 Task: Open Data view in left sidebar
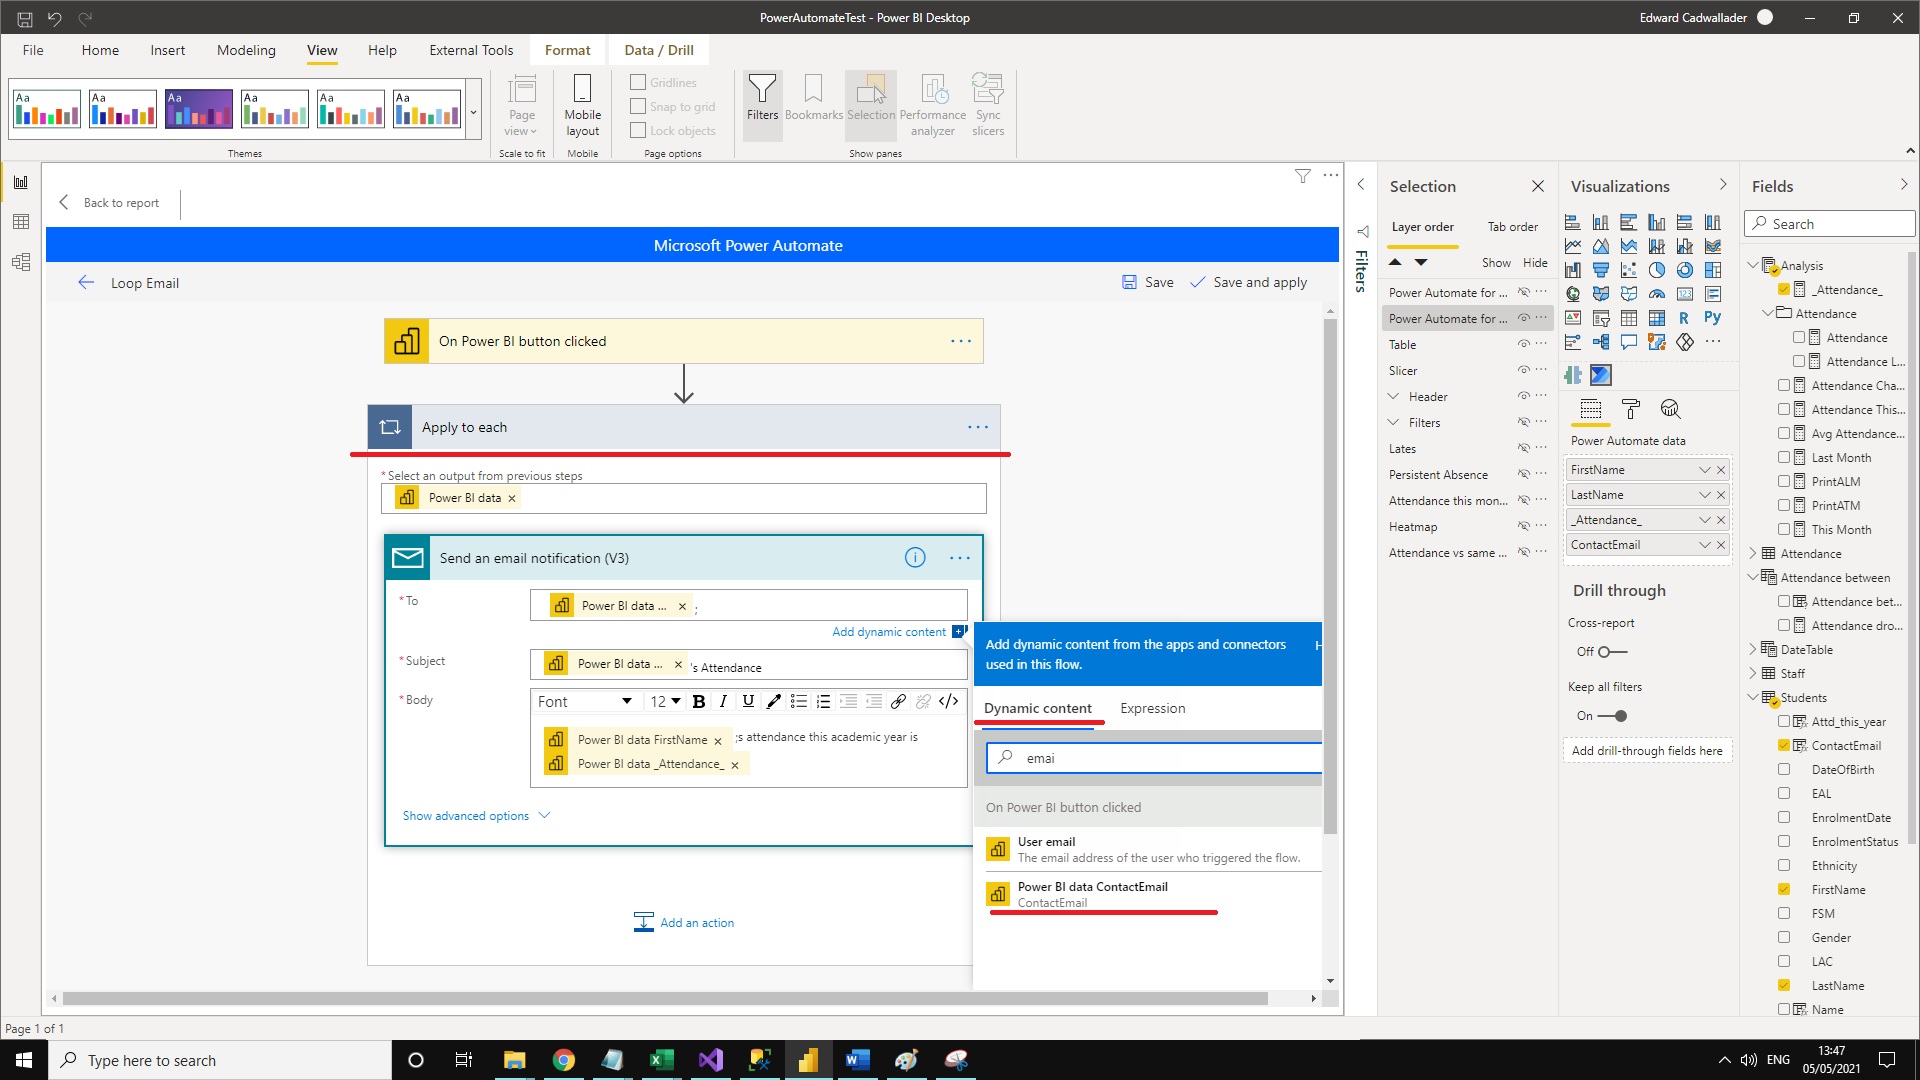21,222
